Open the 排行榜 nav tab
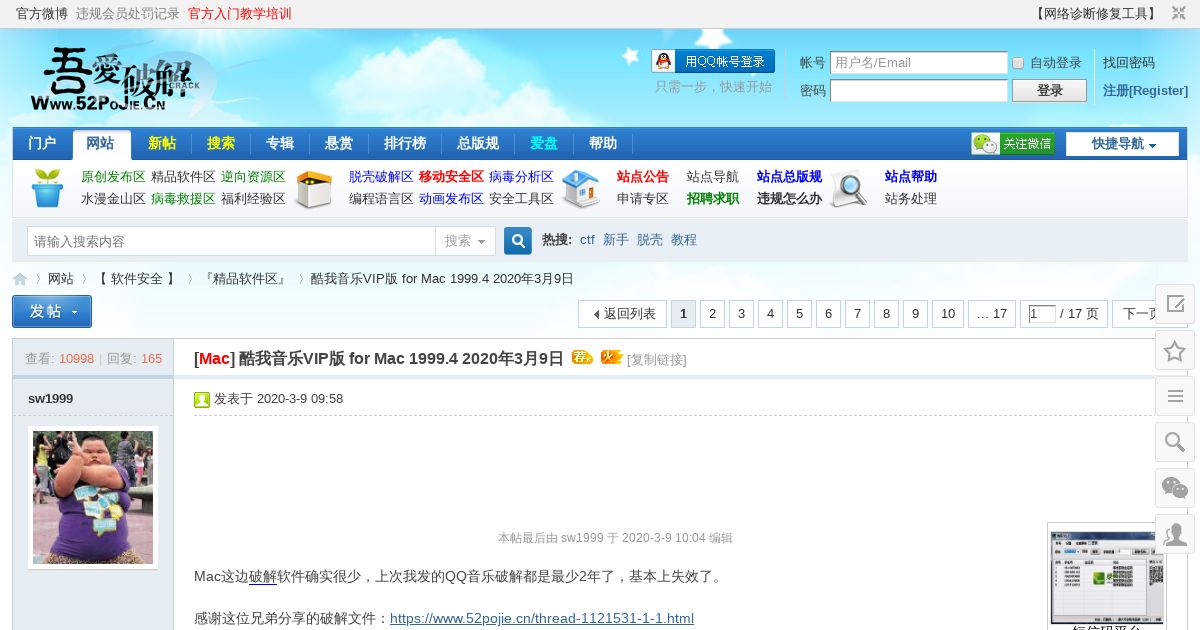 coord(405,143)
